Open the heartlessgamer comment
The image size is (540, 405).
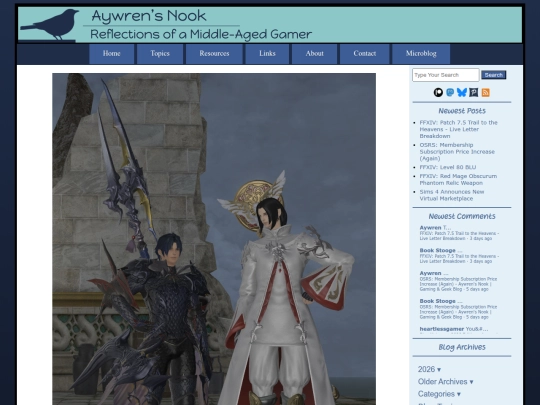tap(454, 329)
